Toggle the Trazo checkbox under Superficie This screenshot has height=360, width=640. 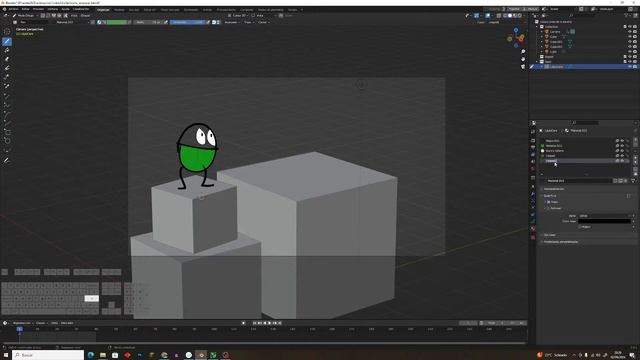click(x=548, y=202)
